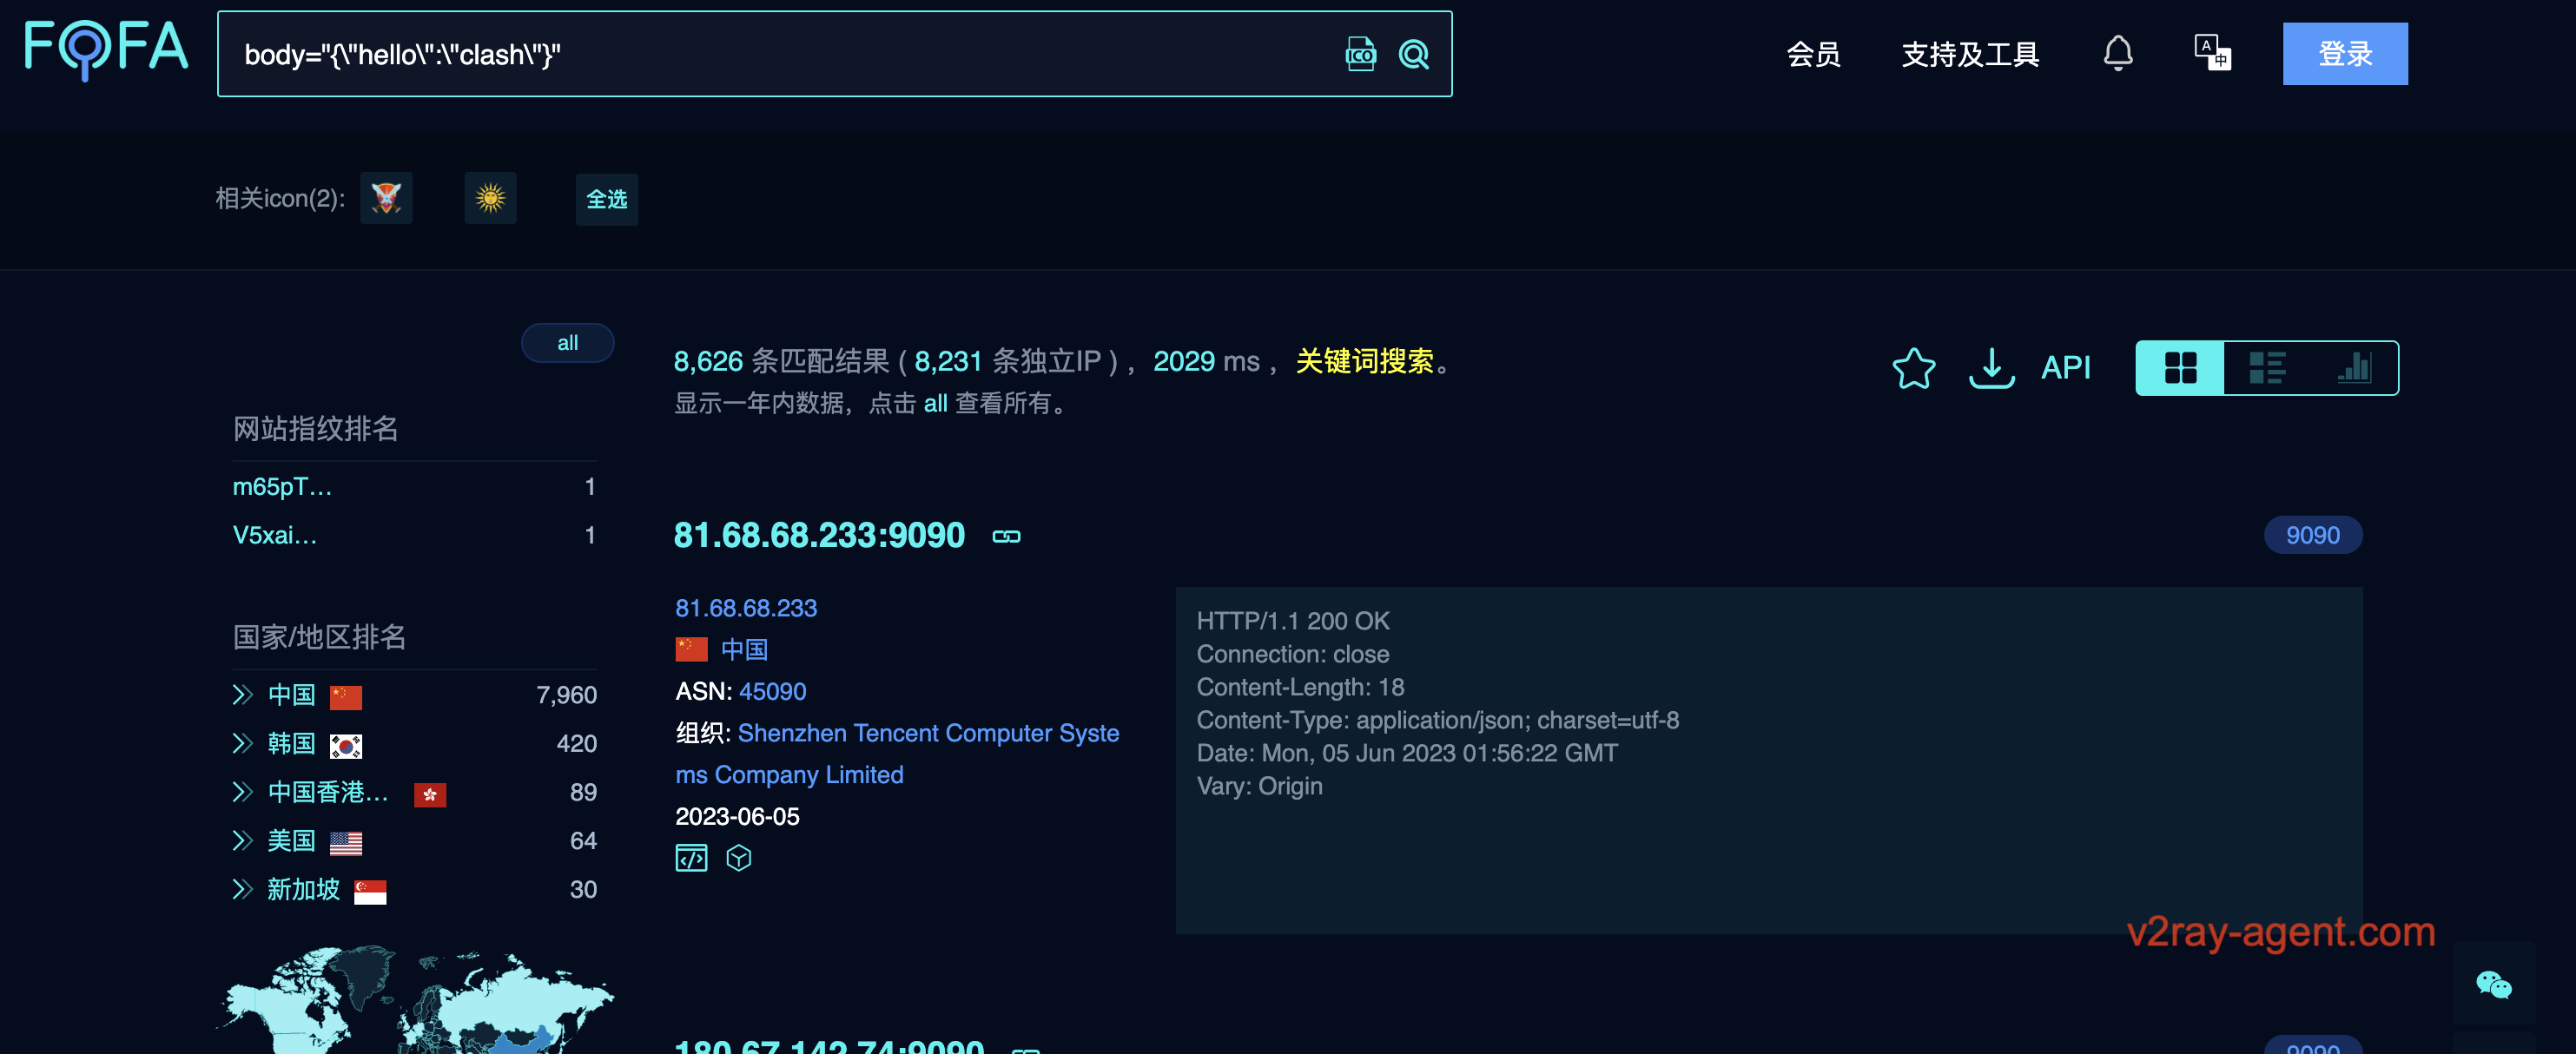Click 关键词搜索 link
Image resolution: width=2576 pixels, height=1054 pixels.
click(x=1364, y=361)
